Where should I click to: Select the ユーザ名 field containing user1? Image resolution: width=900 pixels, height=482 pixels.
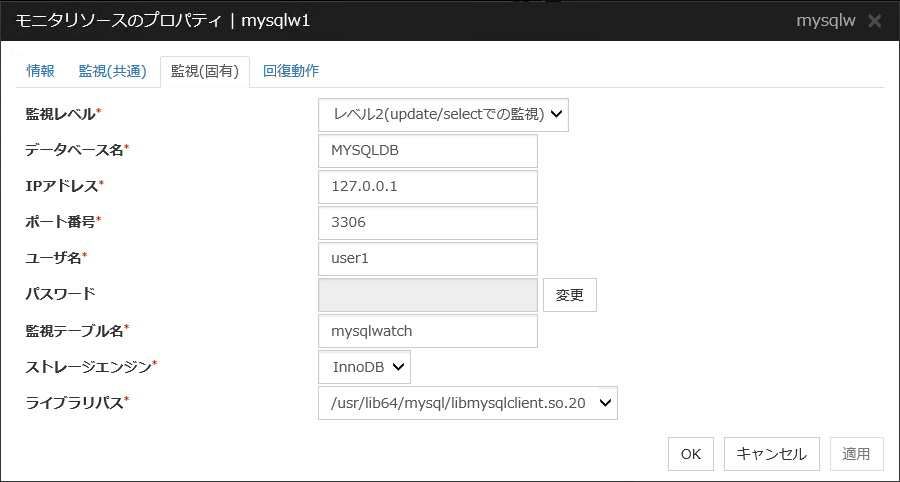pos(427,258)
